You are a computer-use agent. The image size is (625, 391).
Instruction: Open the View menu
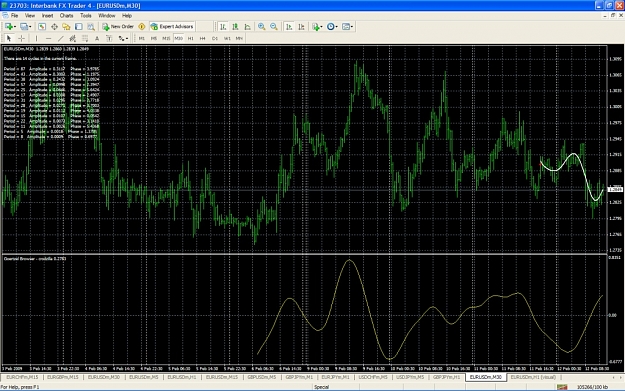[x=30, y=16]
